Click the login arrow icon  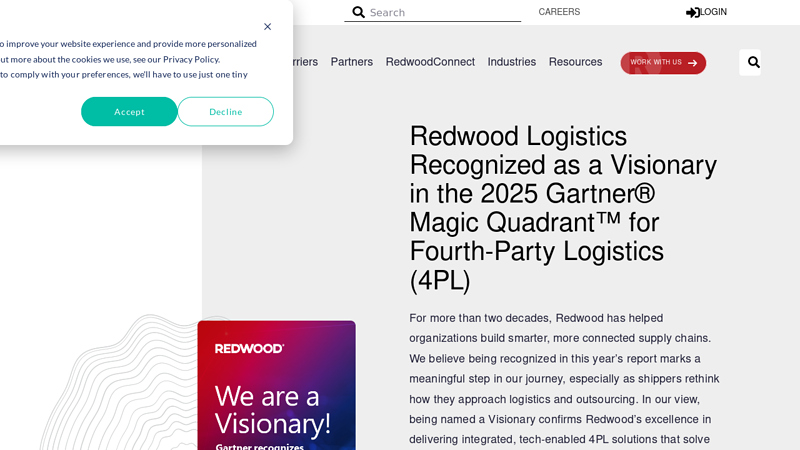pos(692,13)
